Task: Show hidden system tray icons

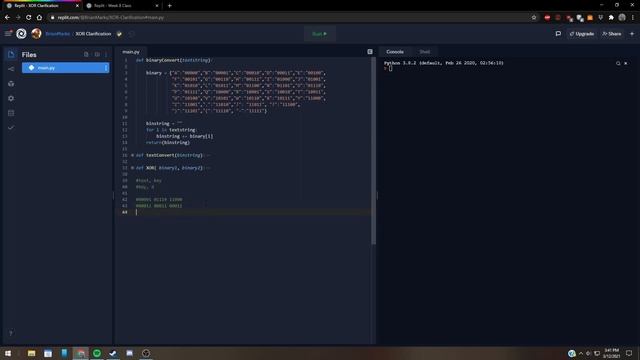Action: click(581, 353)
